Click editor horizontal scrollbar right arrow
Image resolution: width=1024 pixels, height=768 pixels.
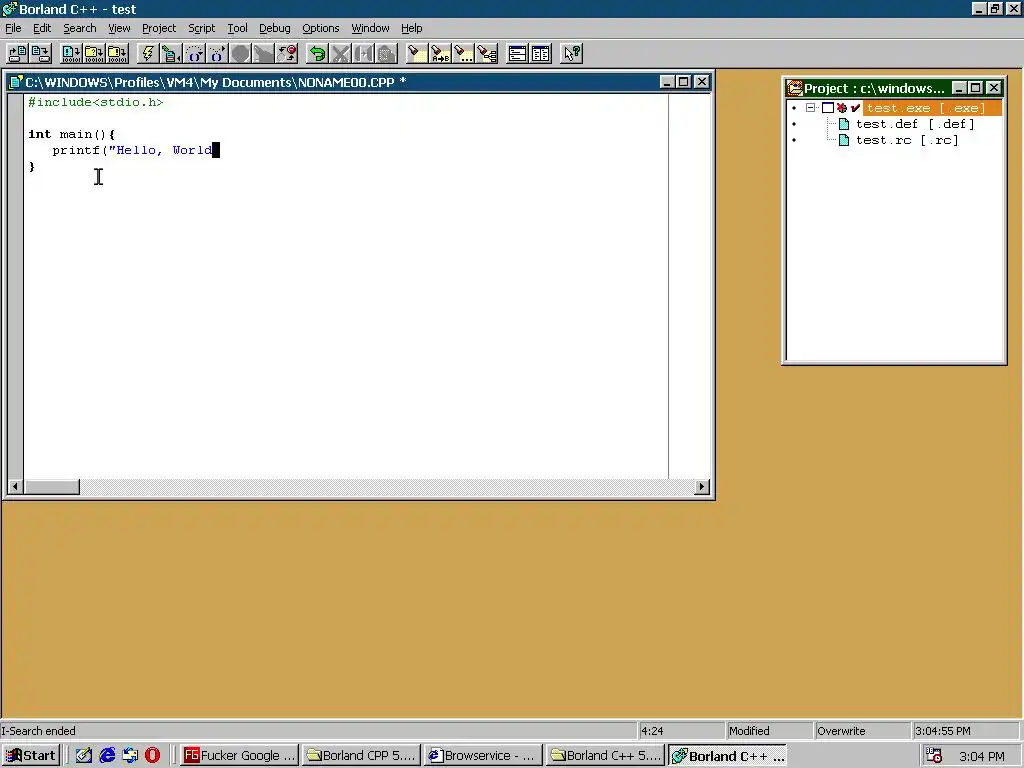click(x=702, y=487)
